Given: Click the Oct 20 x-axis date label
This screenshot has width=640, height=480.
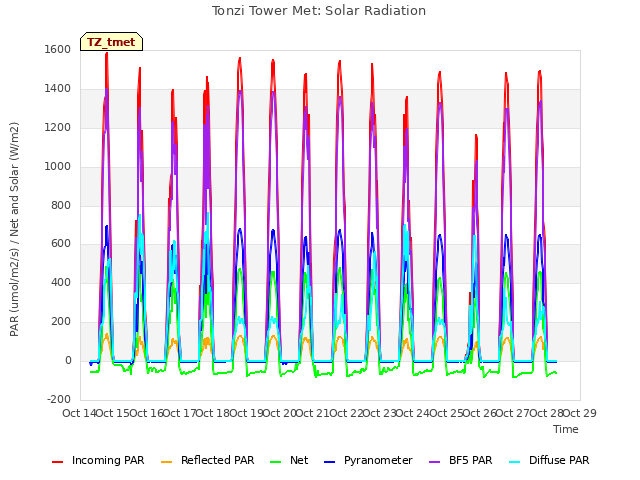Looking at the screenshot, I should pos(280,413).
